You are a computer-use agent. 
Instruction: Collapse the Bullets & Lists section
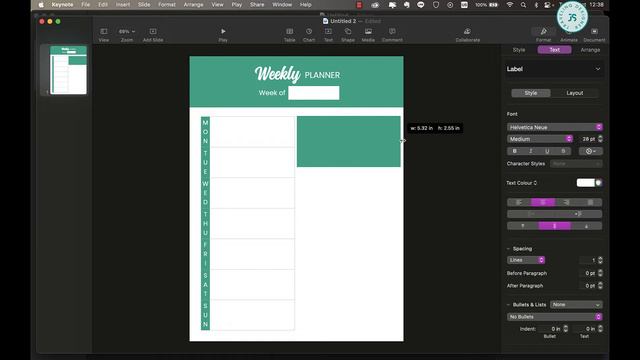(509, 304)
